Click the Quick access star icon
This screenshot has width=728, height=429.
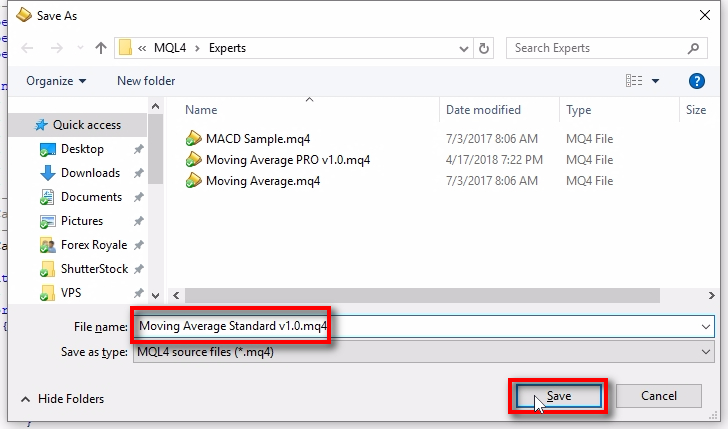[x=41, y=125]
